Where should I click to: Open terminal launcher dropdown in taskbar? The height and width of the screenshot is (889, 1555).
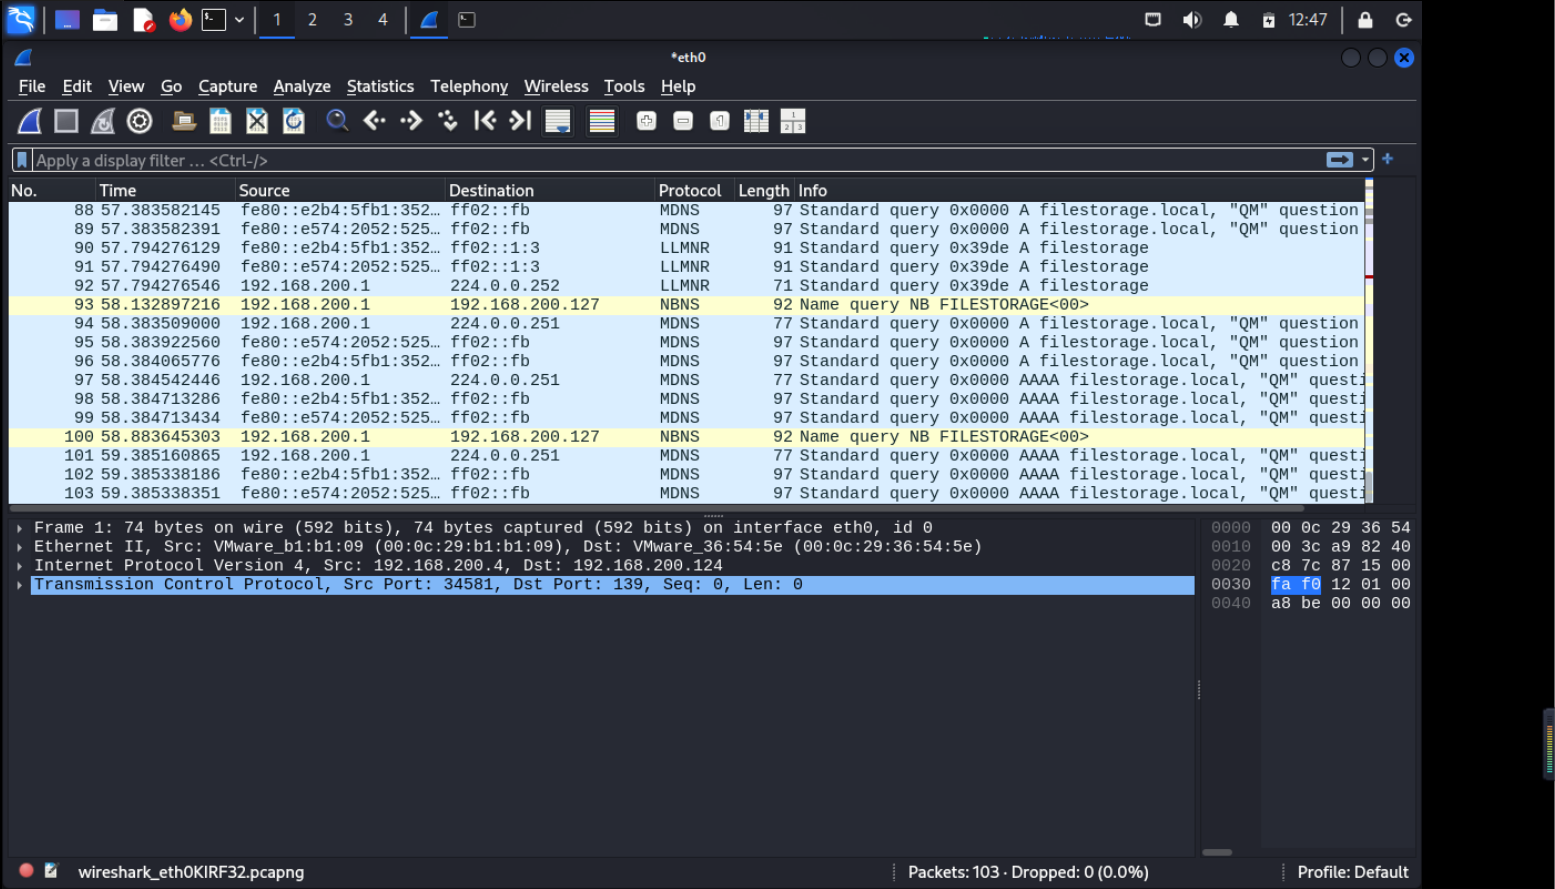pos(239,20)
